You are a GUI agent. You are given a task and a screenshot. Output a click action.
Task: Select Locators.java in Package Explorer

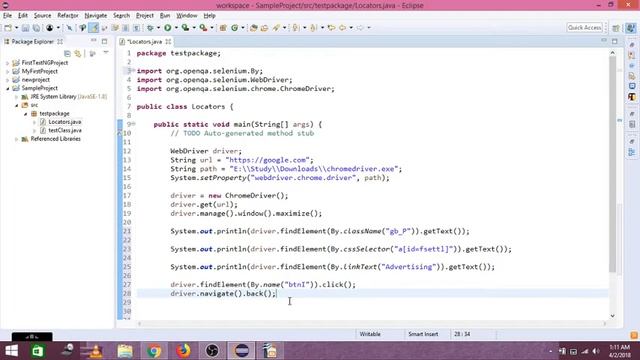pos(64,122)
